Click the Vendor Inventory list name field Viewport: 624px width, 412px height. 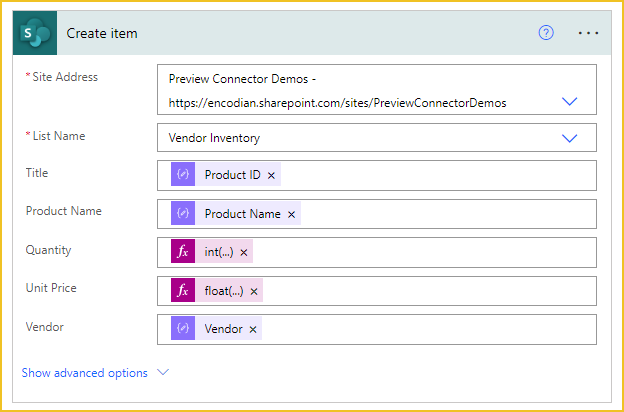377,138
